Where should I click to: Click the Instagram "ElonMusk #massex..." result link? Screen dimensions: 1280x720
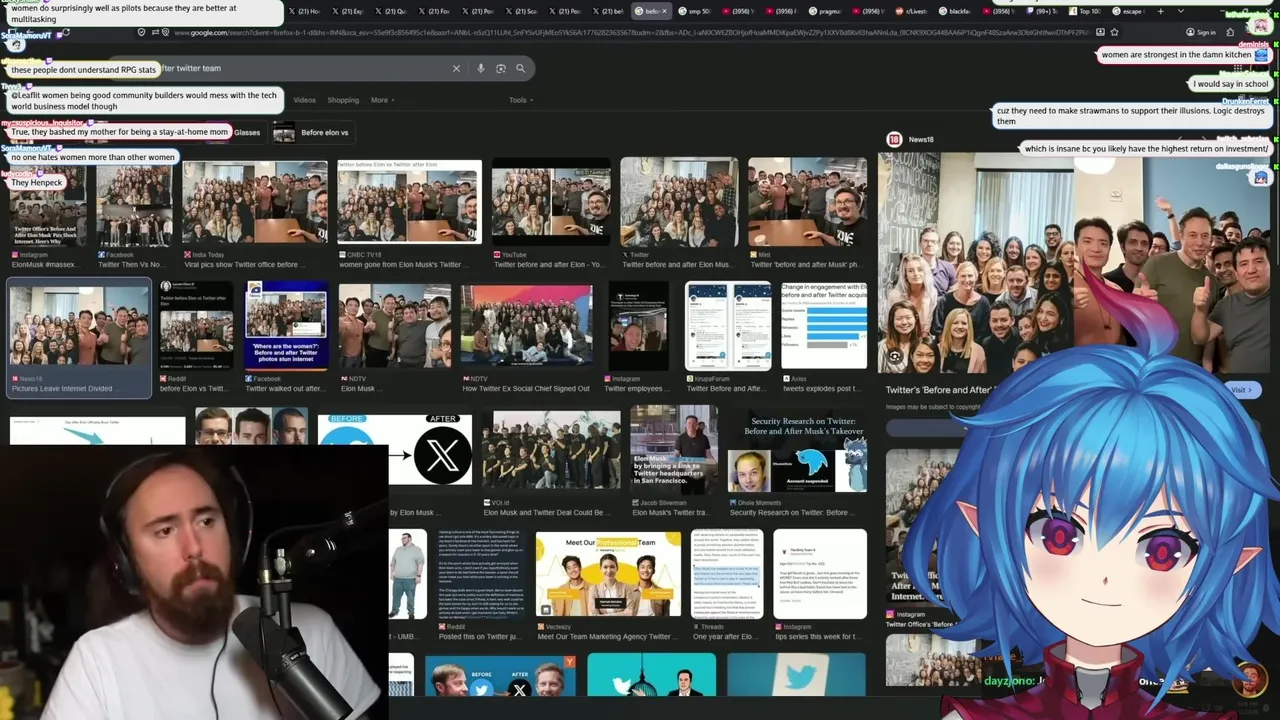[44, 260]
